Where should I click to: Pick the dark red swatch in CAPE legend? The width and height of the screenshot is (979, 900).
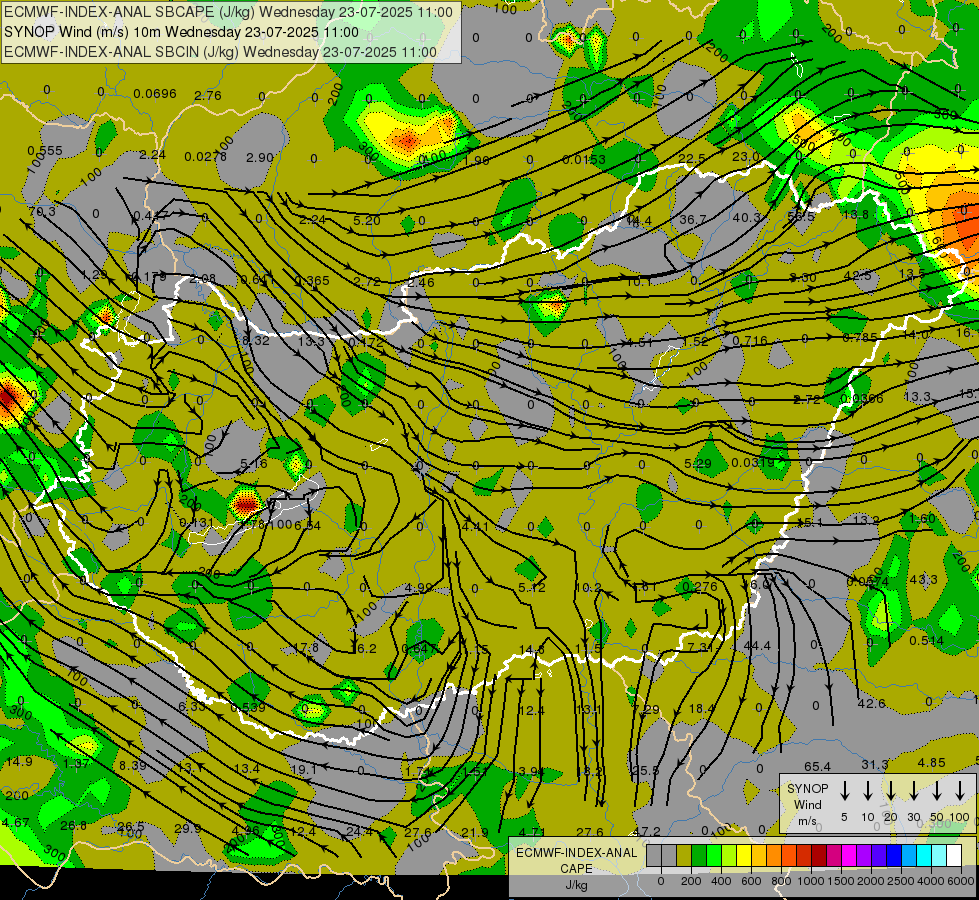click(819, 855)
